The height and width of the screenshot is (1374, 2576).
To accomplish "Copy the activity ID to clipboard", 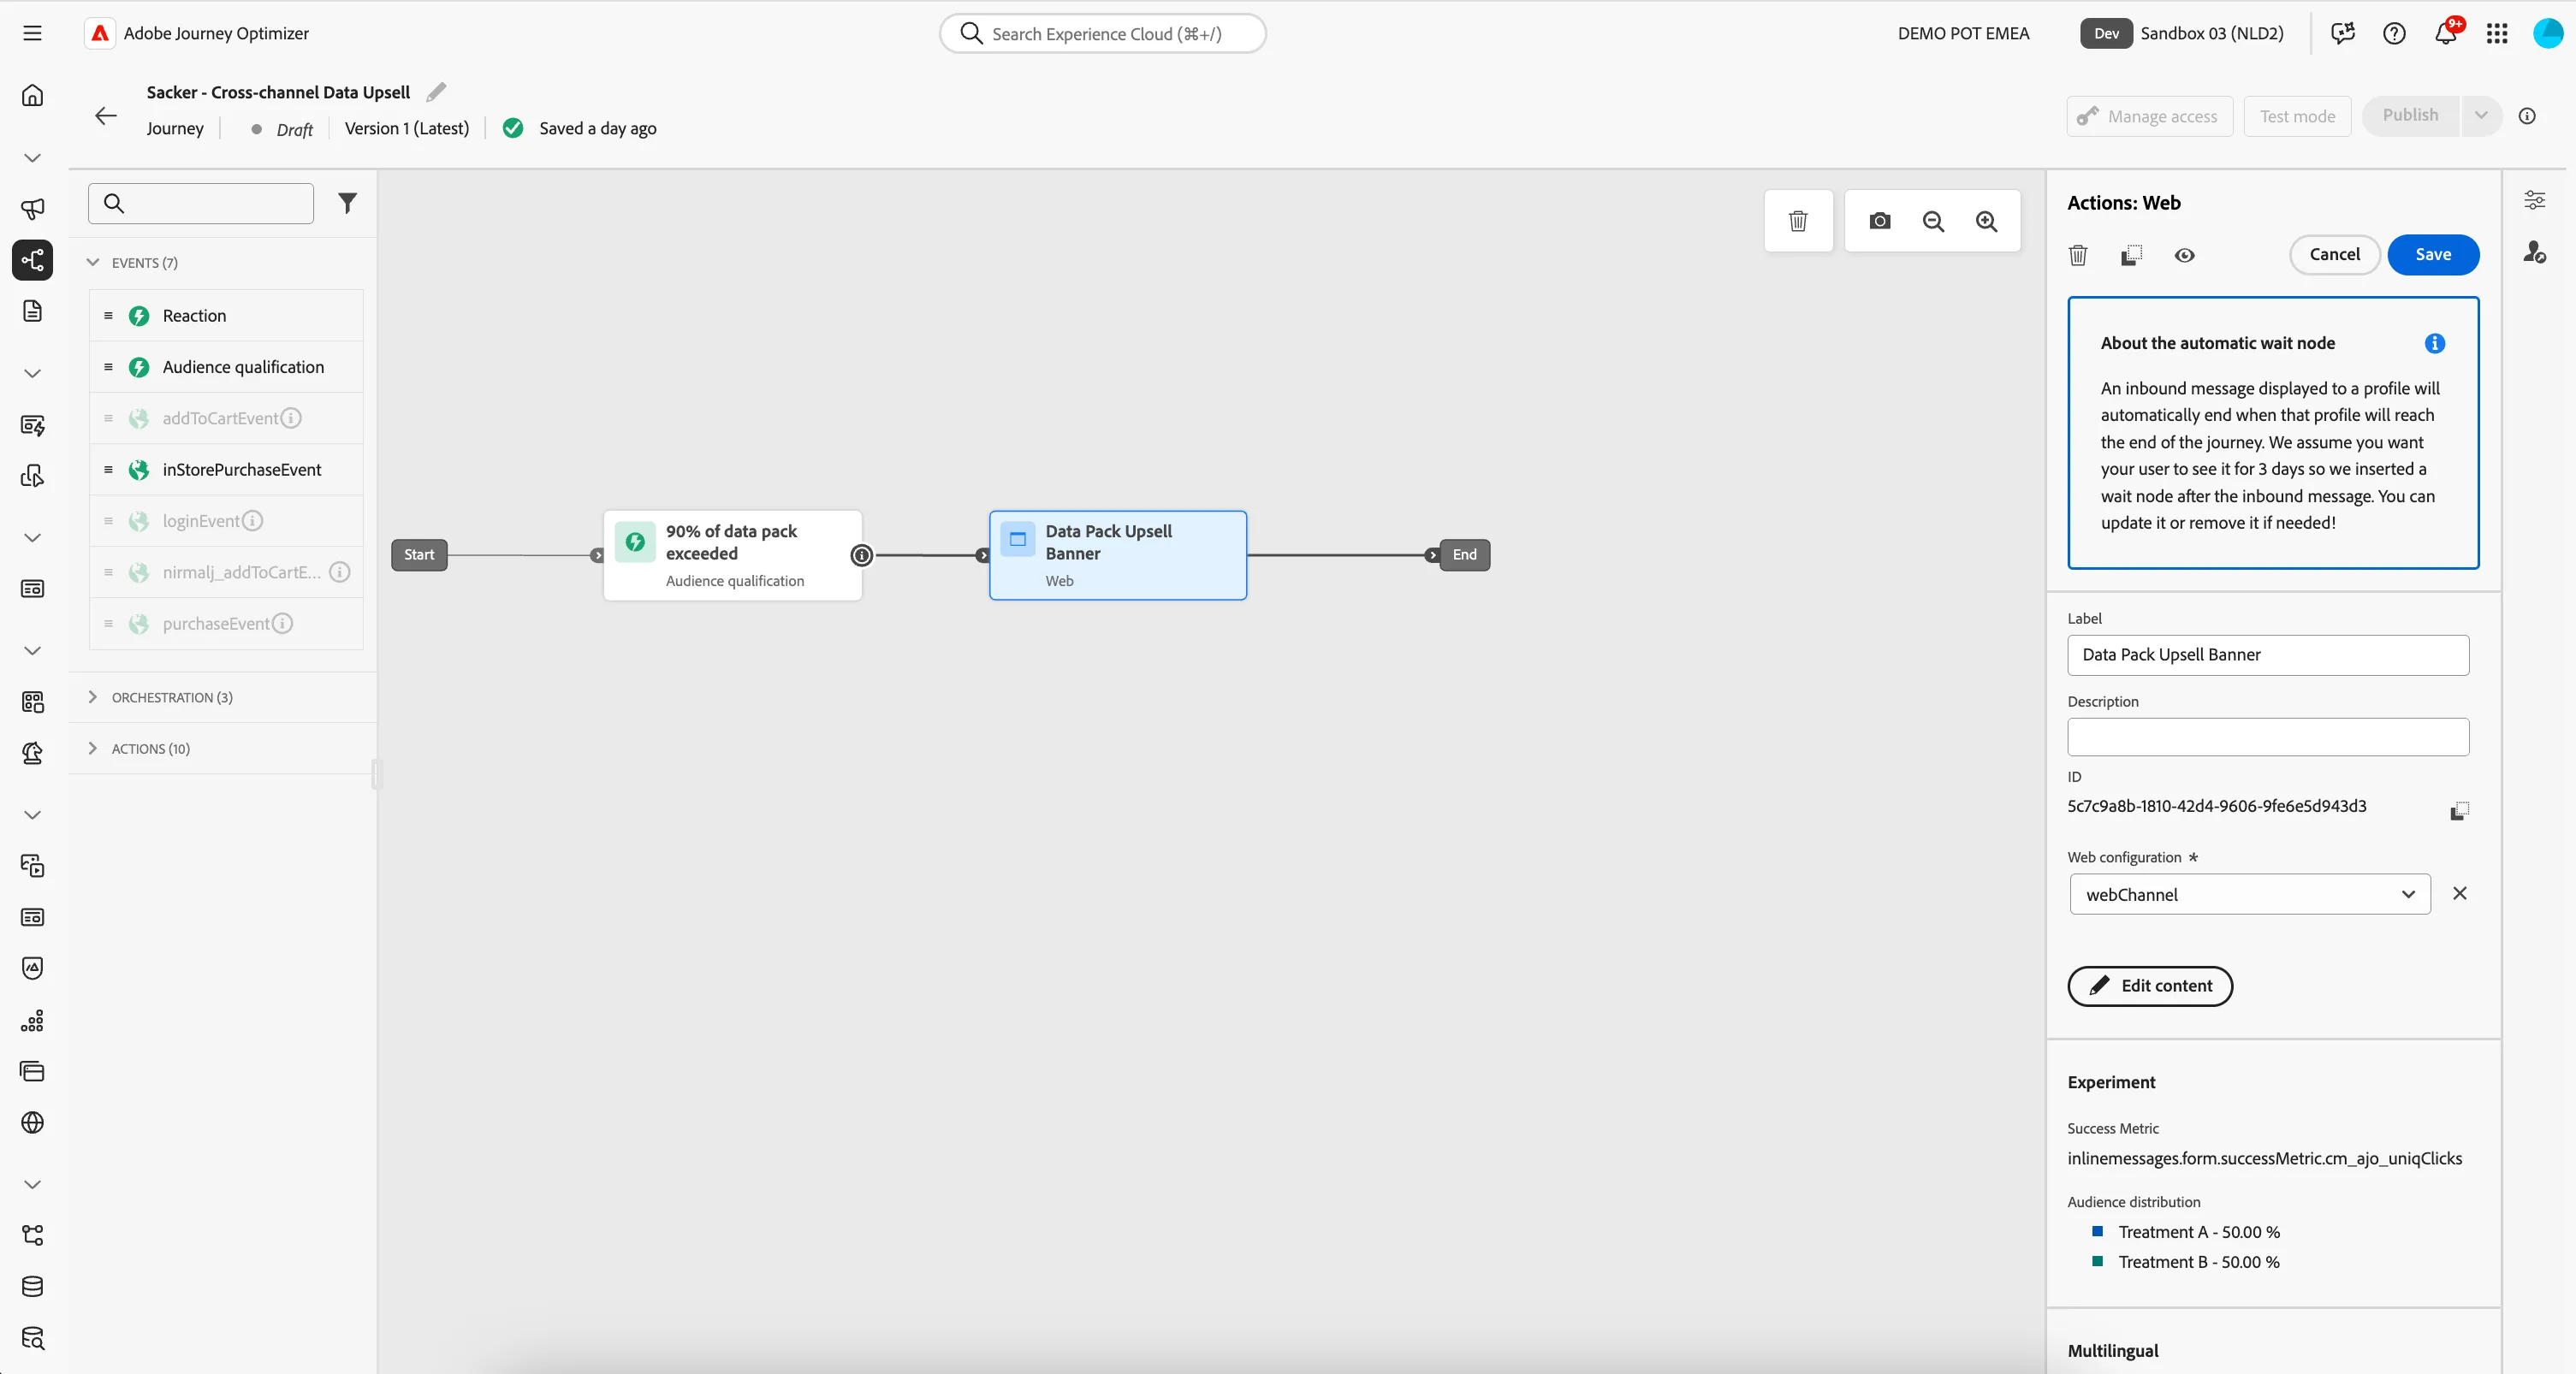I will [x=2459, y=810].
